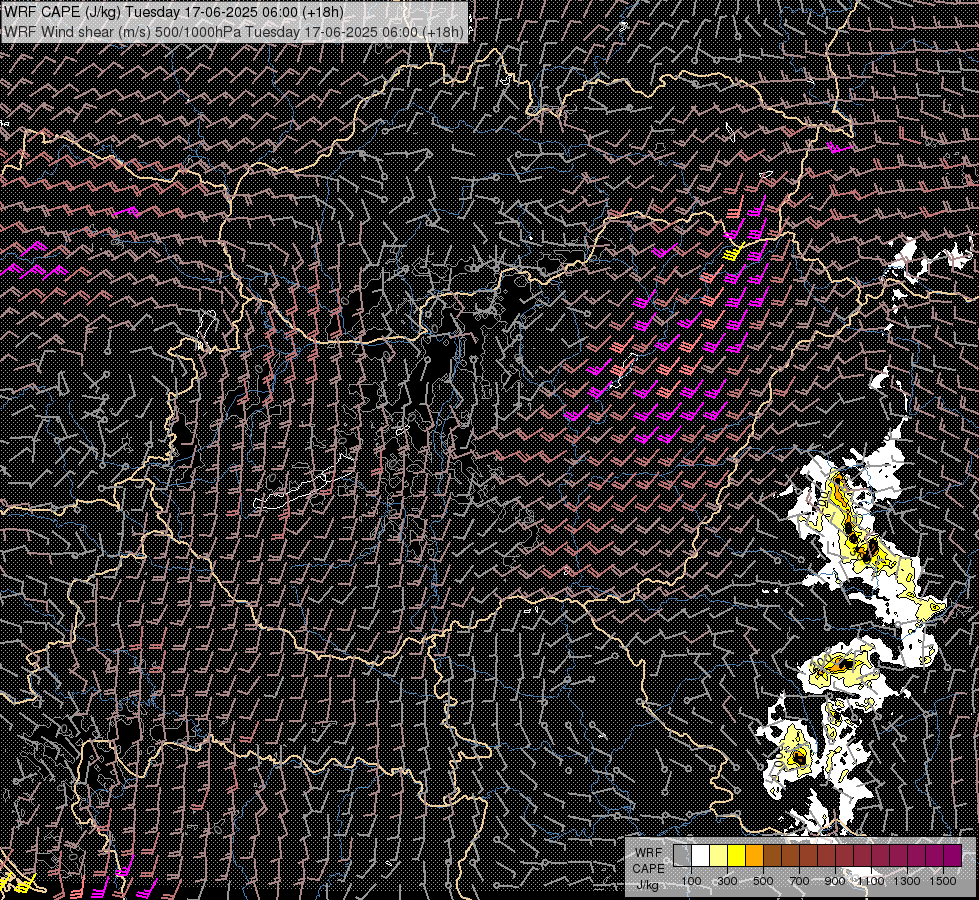This screenshot has width=979, height=900.
Task: Click the 300 legend label
Action: click(727, 881)
